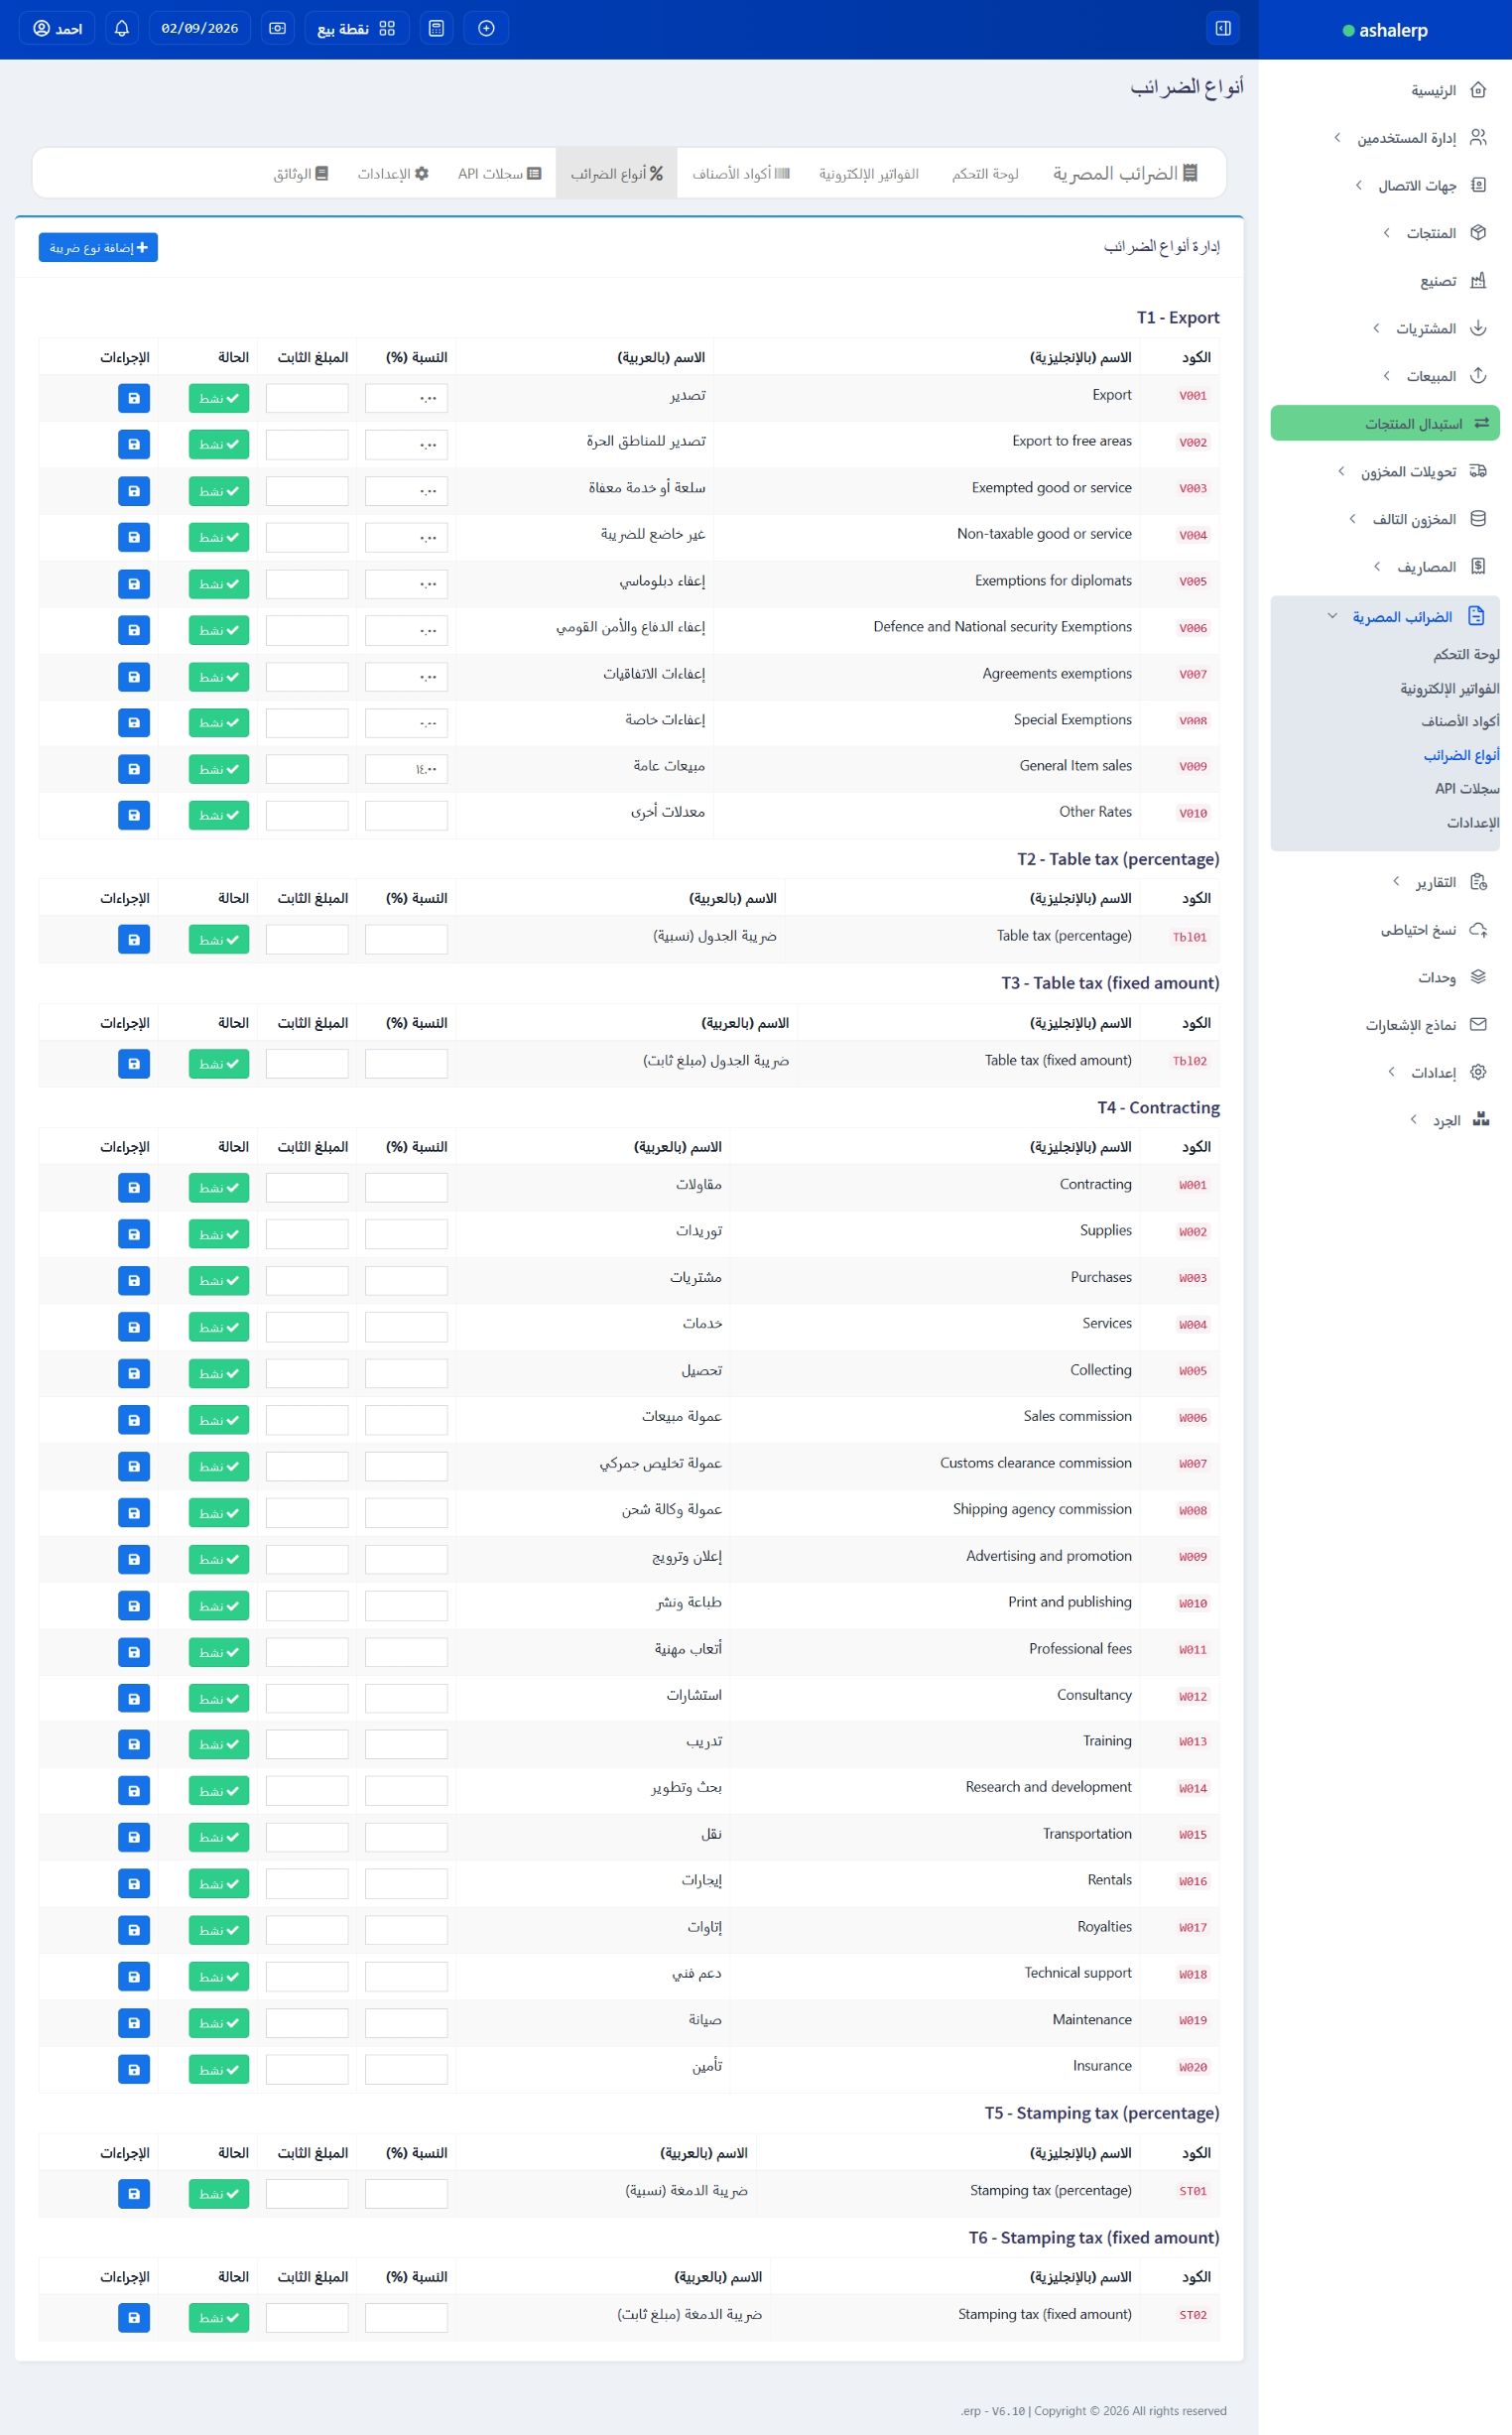Open the سجلات API tab
Screen dimensions: 1512x2435
pos(499,174)
